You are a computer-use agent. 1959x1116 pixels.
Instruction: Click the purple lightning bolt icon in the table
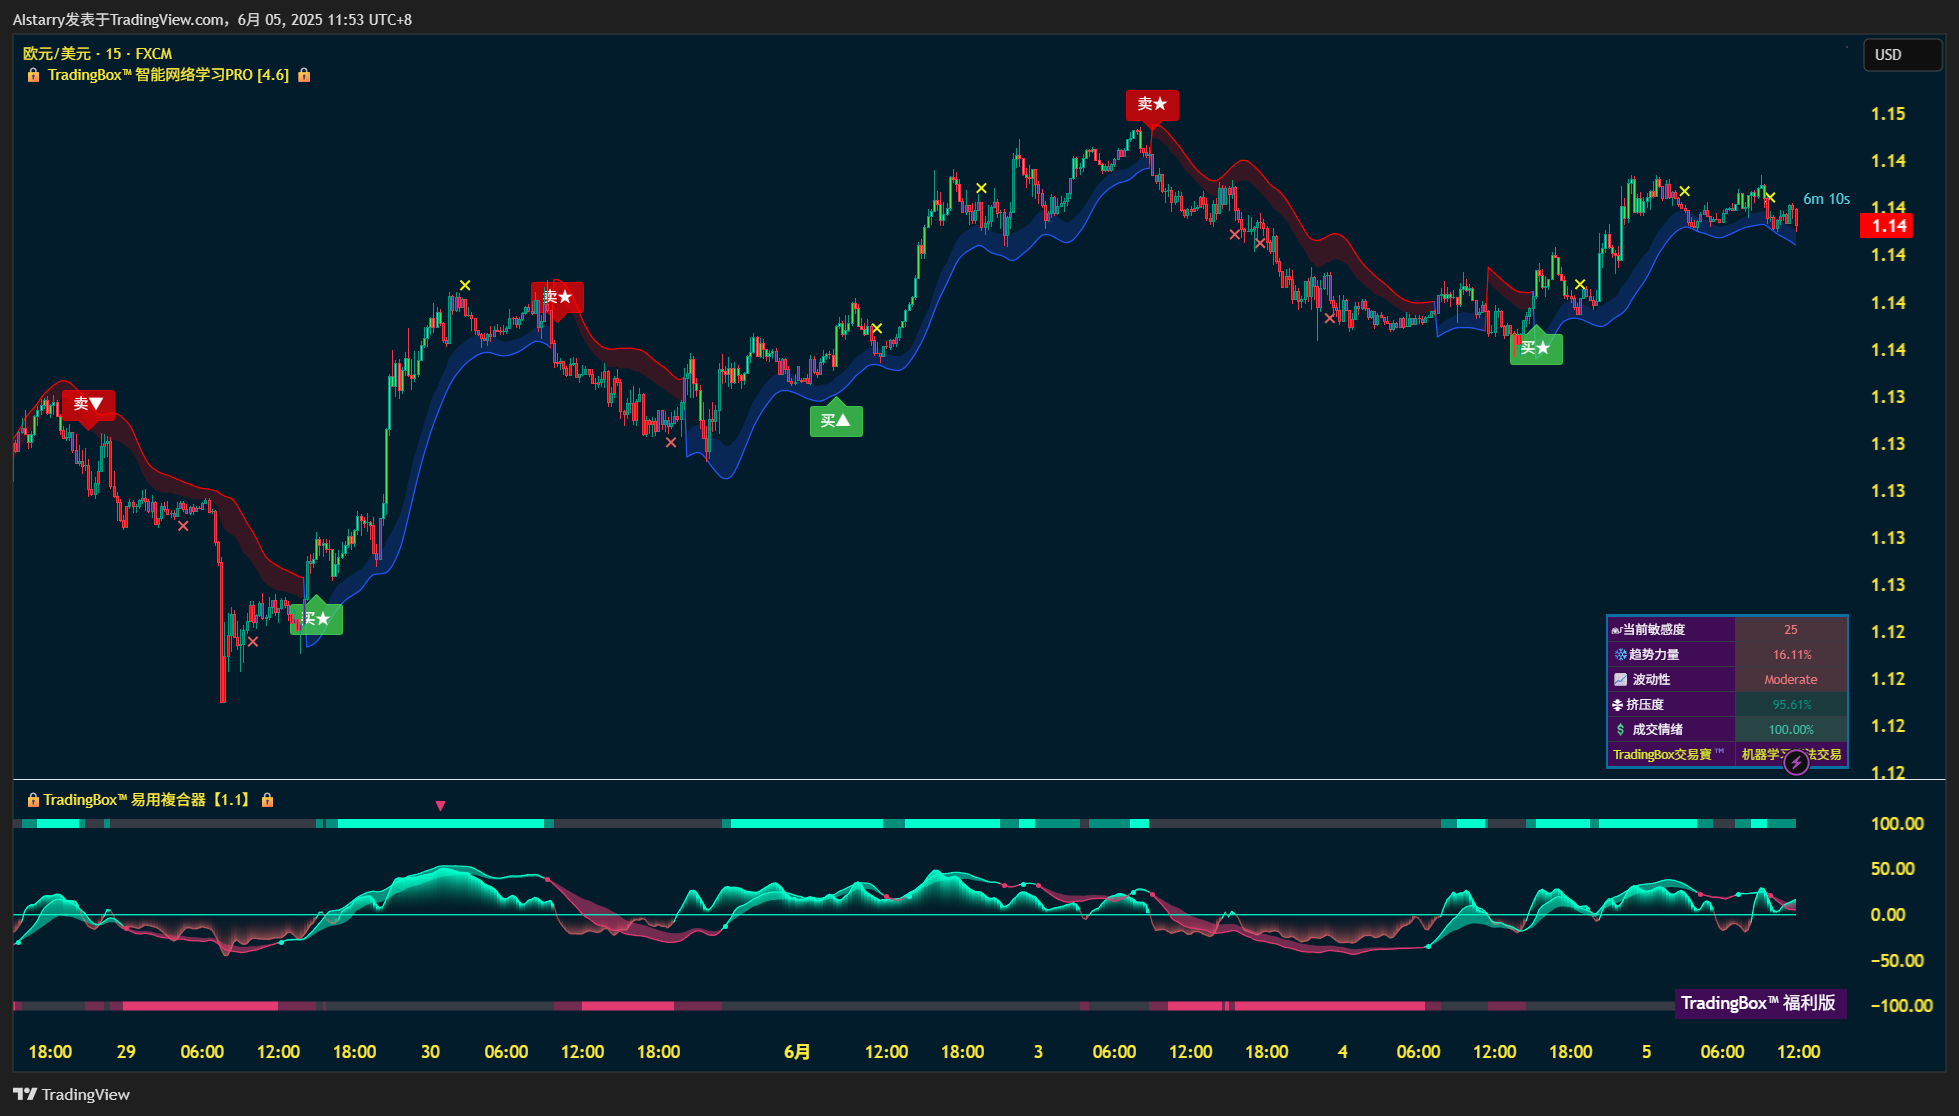1796,763
